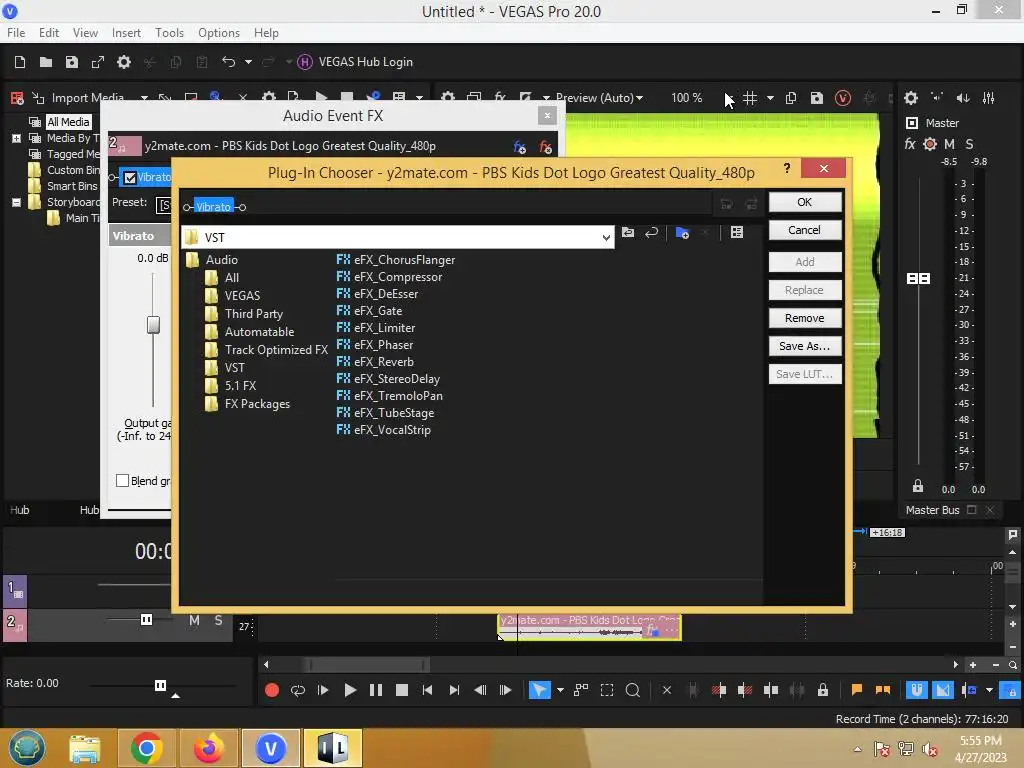1024x768 pixels.
Task: Select the Vibrato plug-in in chain
Action: click(214, 207)
